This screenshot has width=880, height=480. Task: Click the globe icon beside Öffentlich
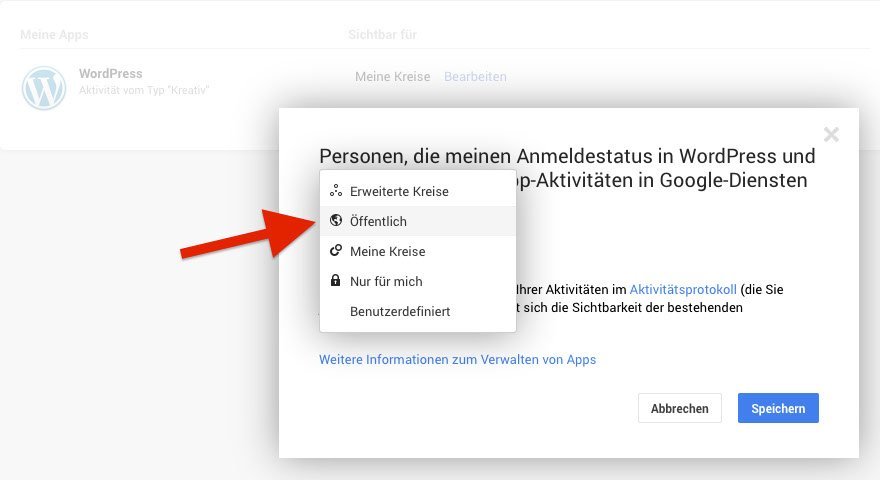tap(336, 220)
